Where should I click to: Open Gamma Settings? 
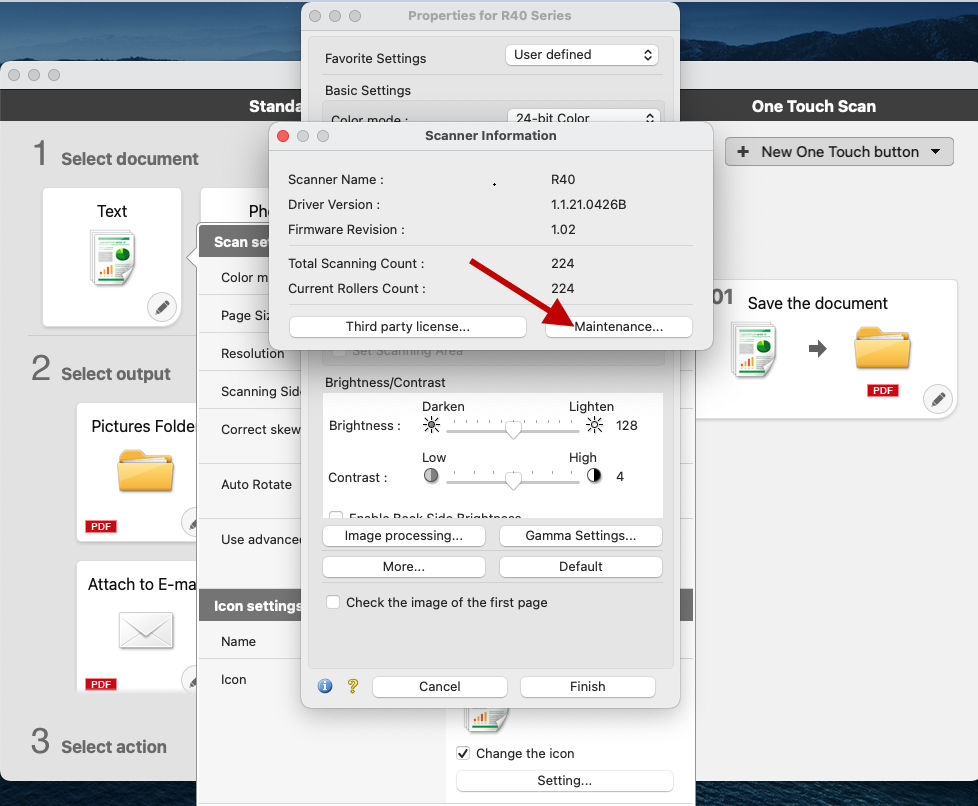pos(580,535)
